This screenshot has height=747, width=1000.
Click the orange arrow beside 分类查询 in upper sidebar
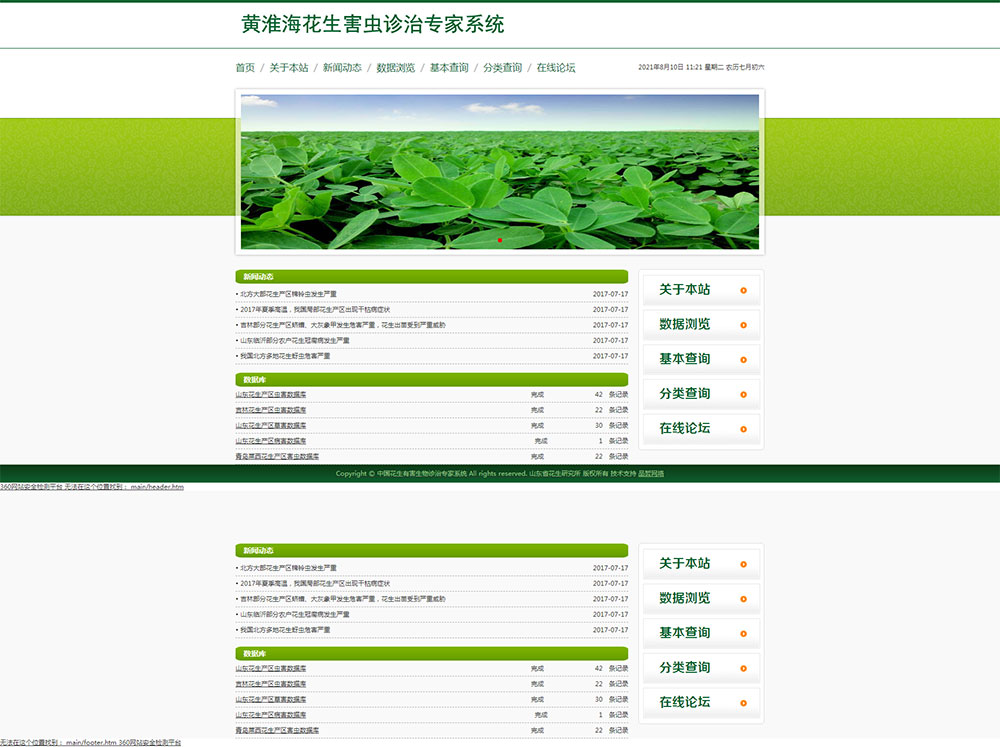[743, 394]
